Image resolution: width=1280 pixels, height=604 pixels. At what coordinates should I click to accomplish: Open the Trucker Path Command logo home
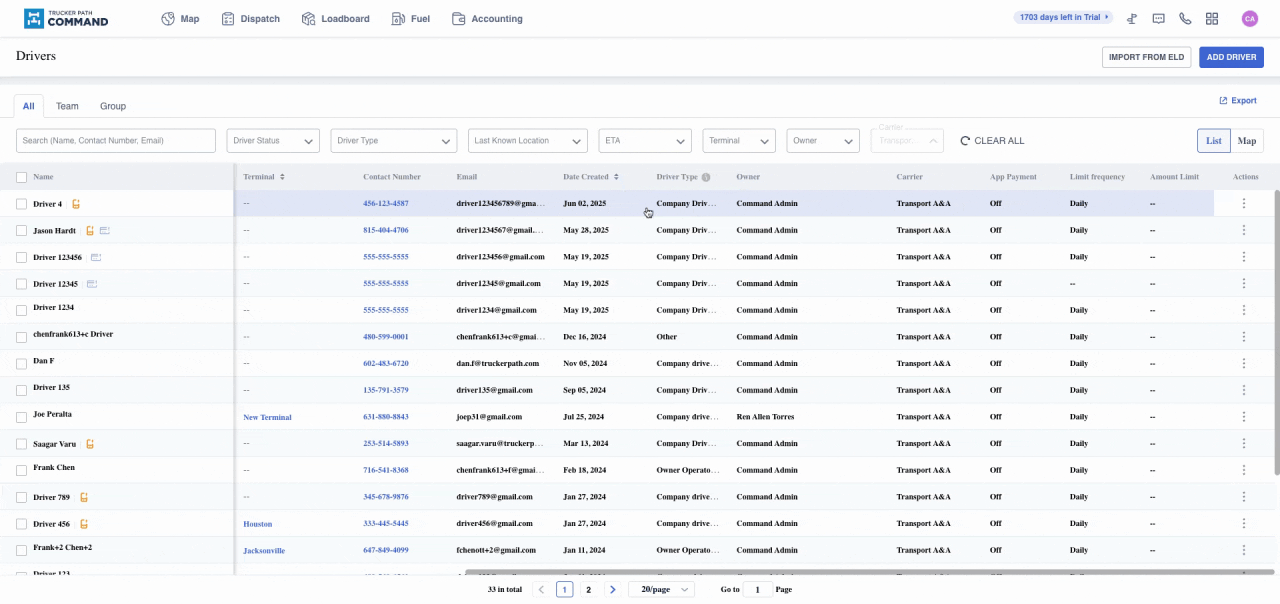(x=65, y=18)
